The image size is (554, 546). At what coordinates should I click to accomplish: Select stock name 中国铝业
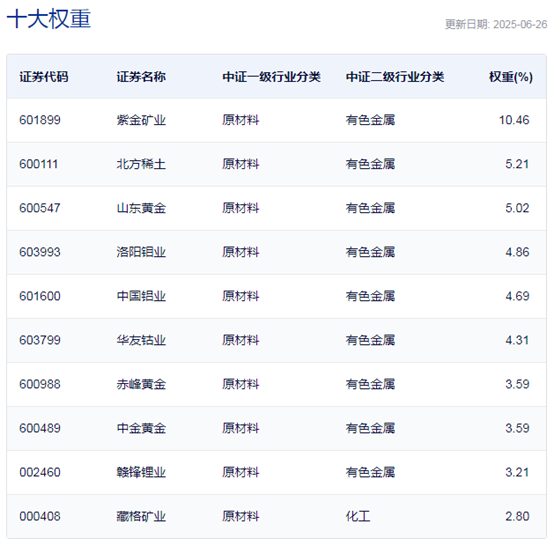[x=141, y=296]
